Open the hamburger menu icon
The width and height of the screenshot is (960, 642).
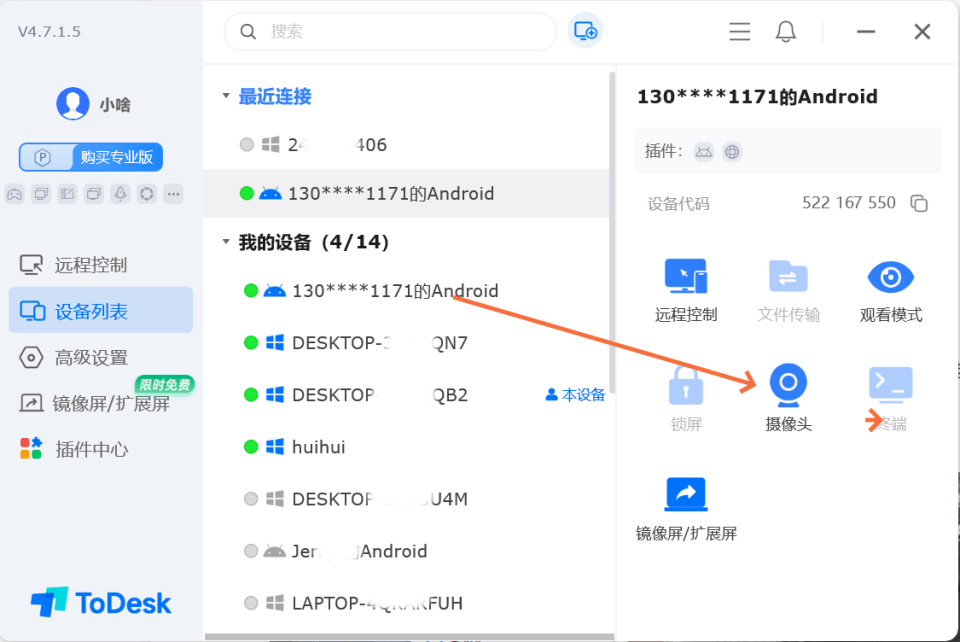pyautogui.click(x=740, y=31)
